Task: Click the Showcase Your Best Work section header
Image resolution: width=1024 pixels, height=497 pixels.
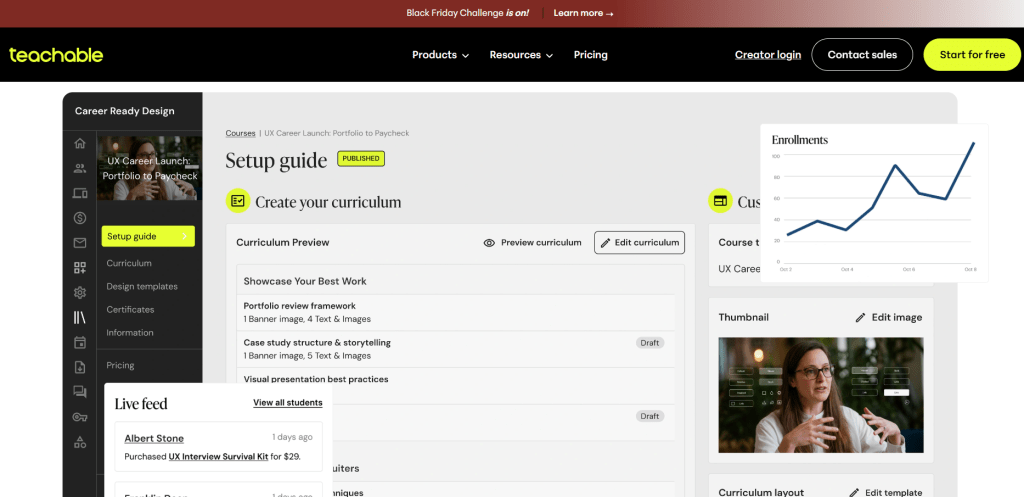Action: (305, 281)
